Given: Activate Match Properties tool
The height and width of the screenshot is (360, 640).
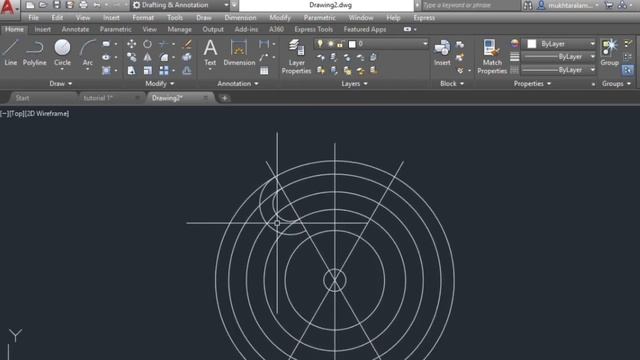Looking at the screenshot, I should 492,56.
